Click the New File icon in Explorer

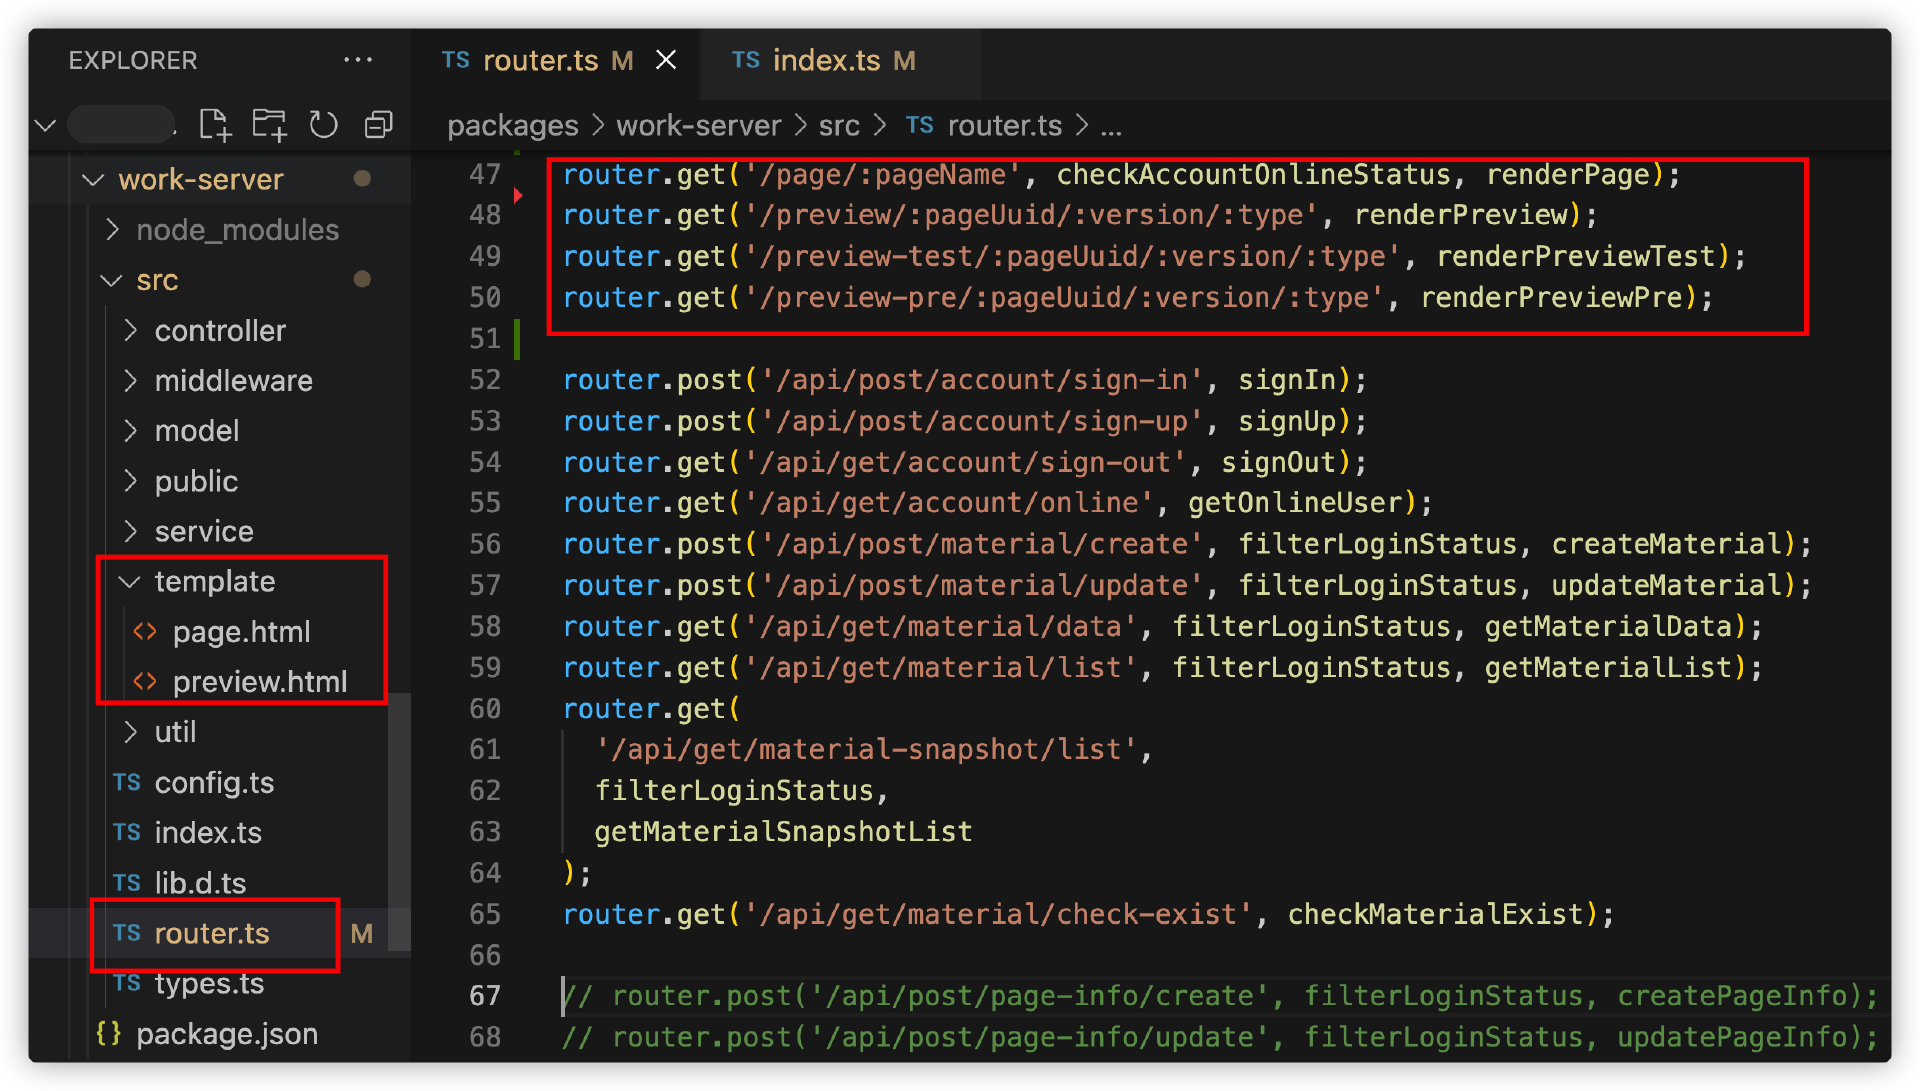pos(215,125)
